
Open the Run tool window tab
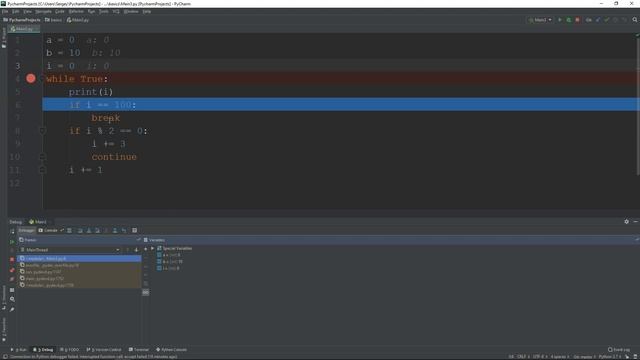pyautogui.click(x=18, y=350)
